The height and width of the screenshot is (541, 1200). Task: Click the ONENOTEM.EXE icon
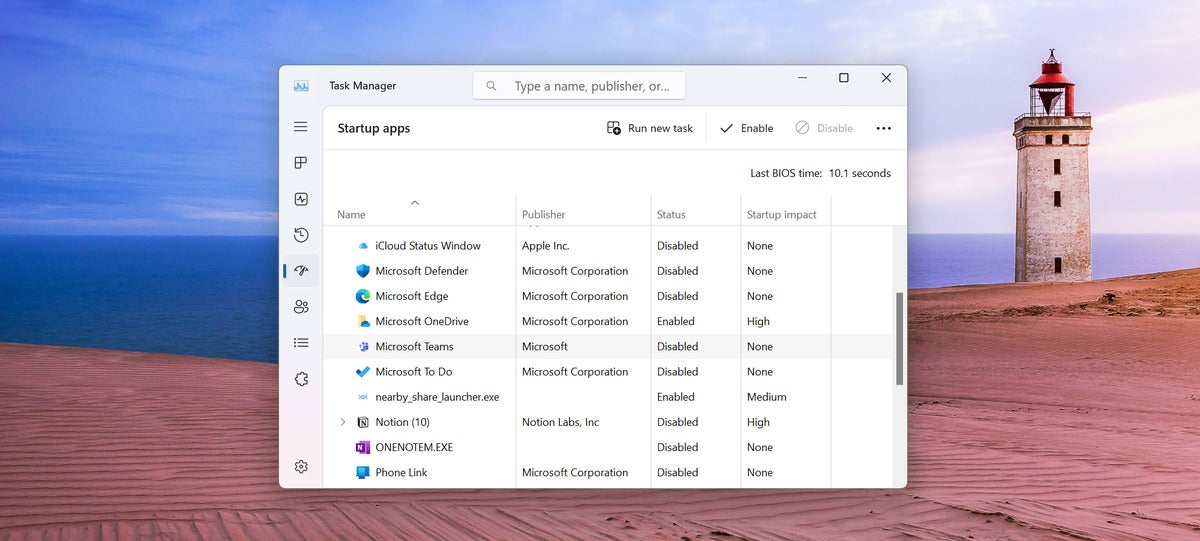pyautogui.click(x=363, y=447)
